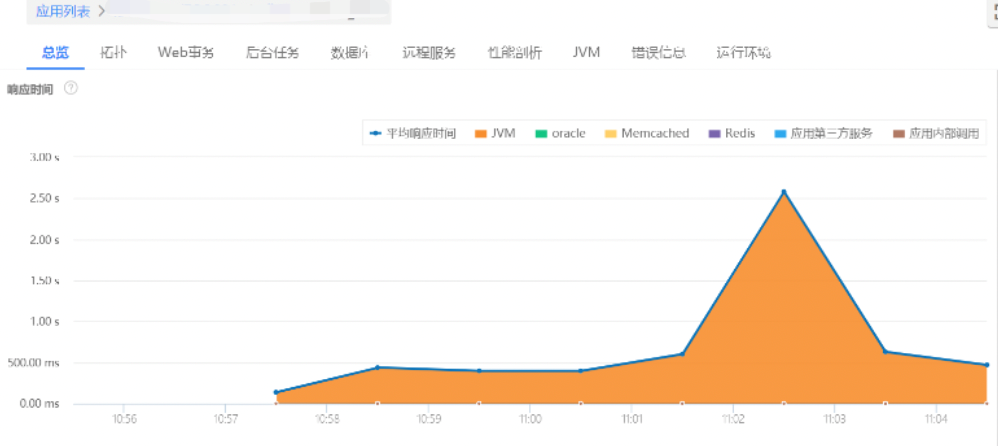Click the breadcrumb chevron after 应用列表

click(102, 11)
